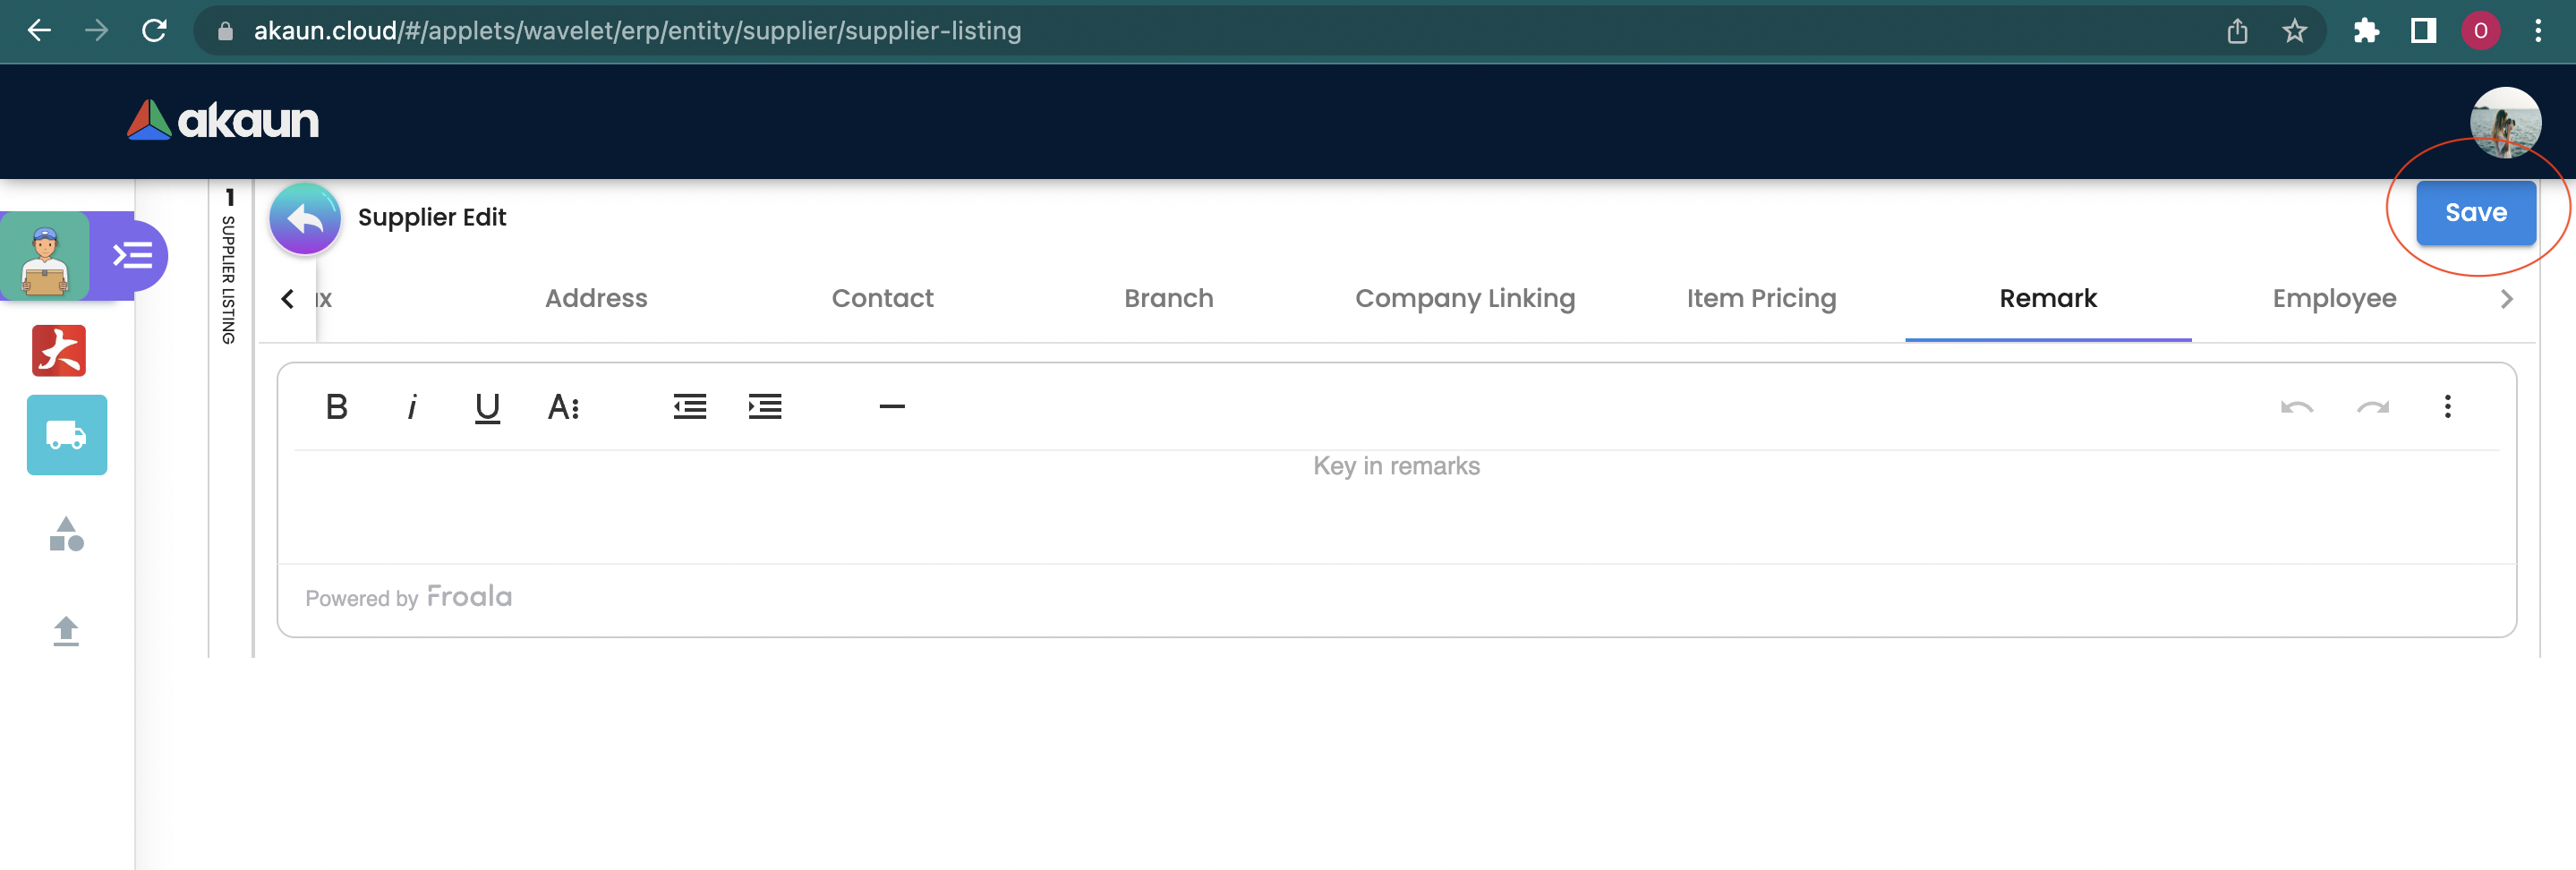Open Chrome three-dot menu
Image resolution: width=2576 pixels, height=870 pixels.
pyautogui.click(x=2538, y=31)
